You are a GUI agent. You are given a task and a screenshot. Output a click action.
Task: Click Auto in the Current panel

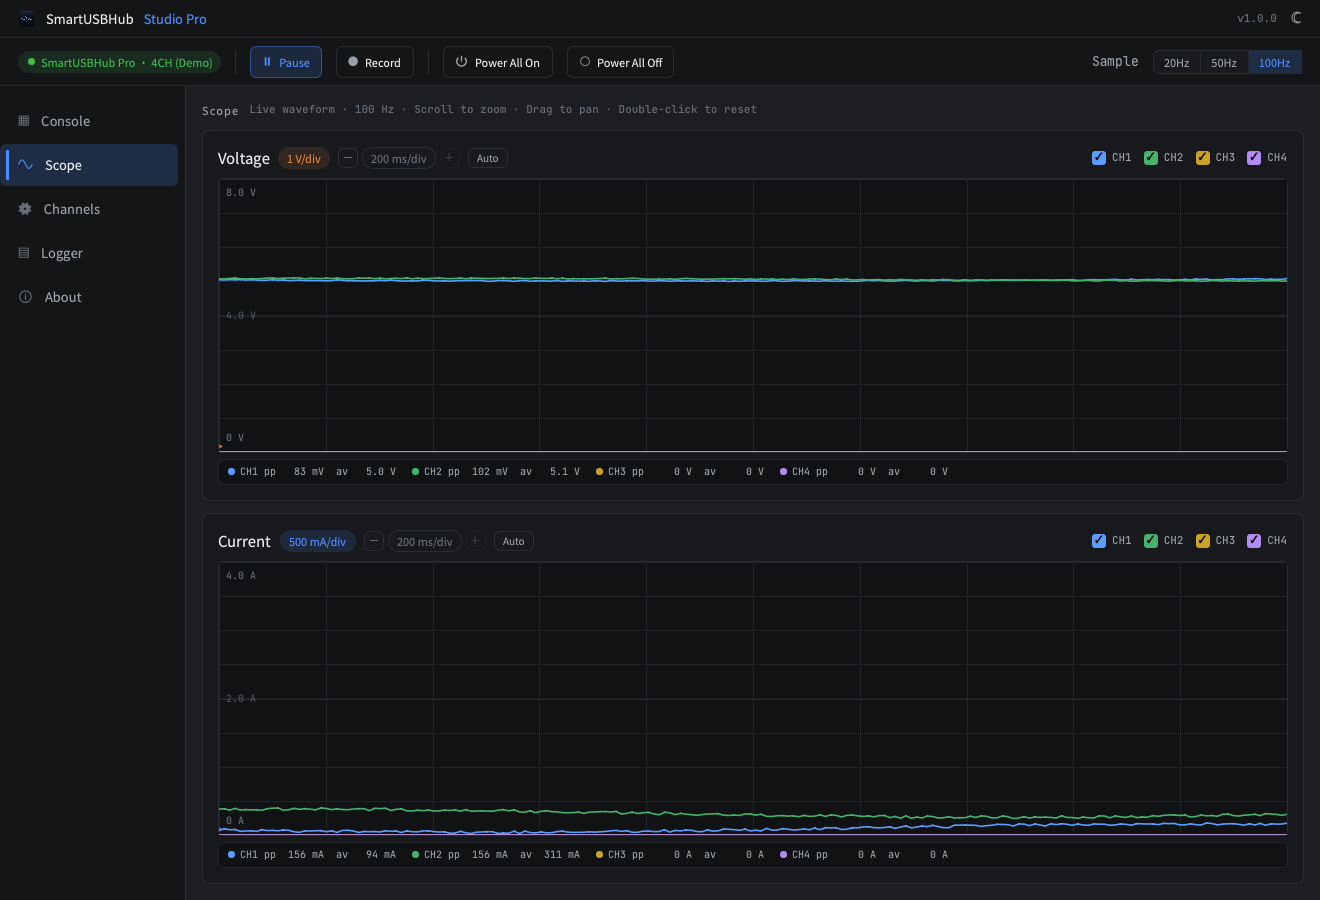tap(514, 541)
